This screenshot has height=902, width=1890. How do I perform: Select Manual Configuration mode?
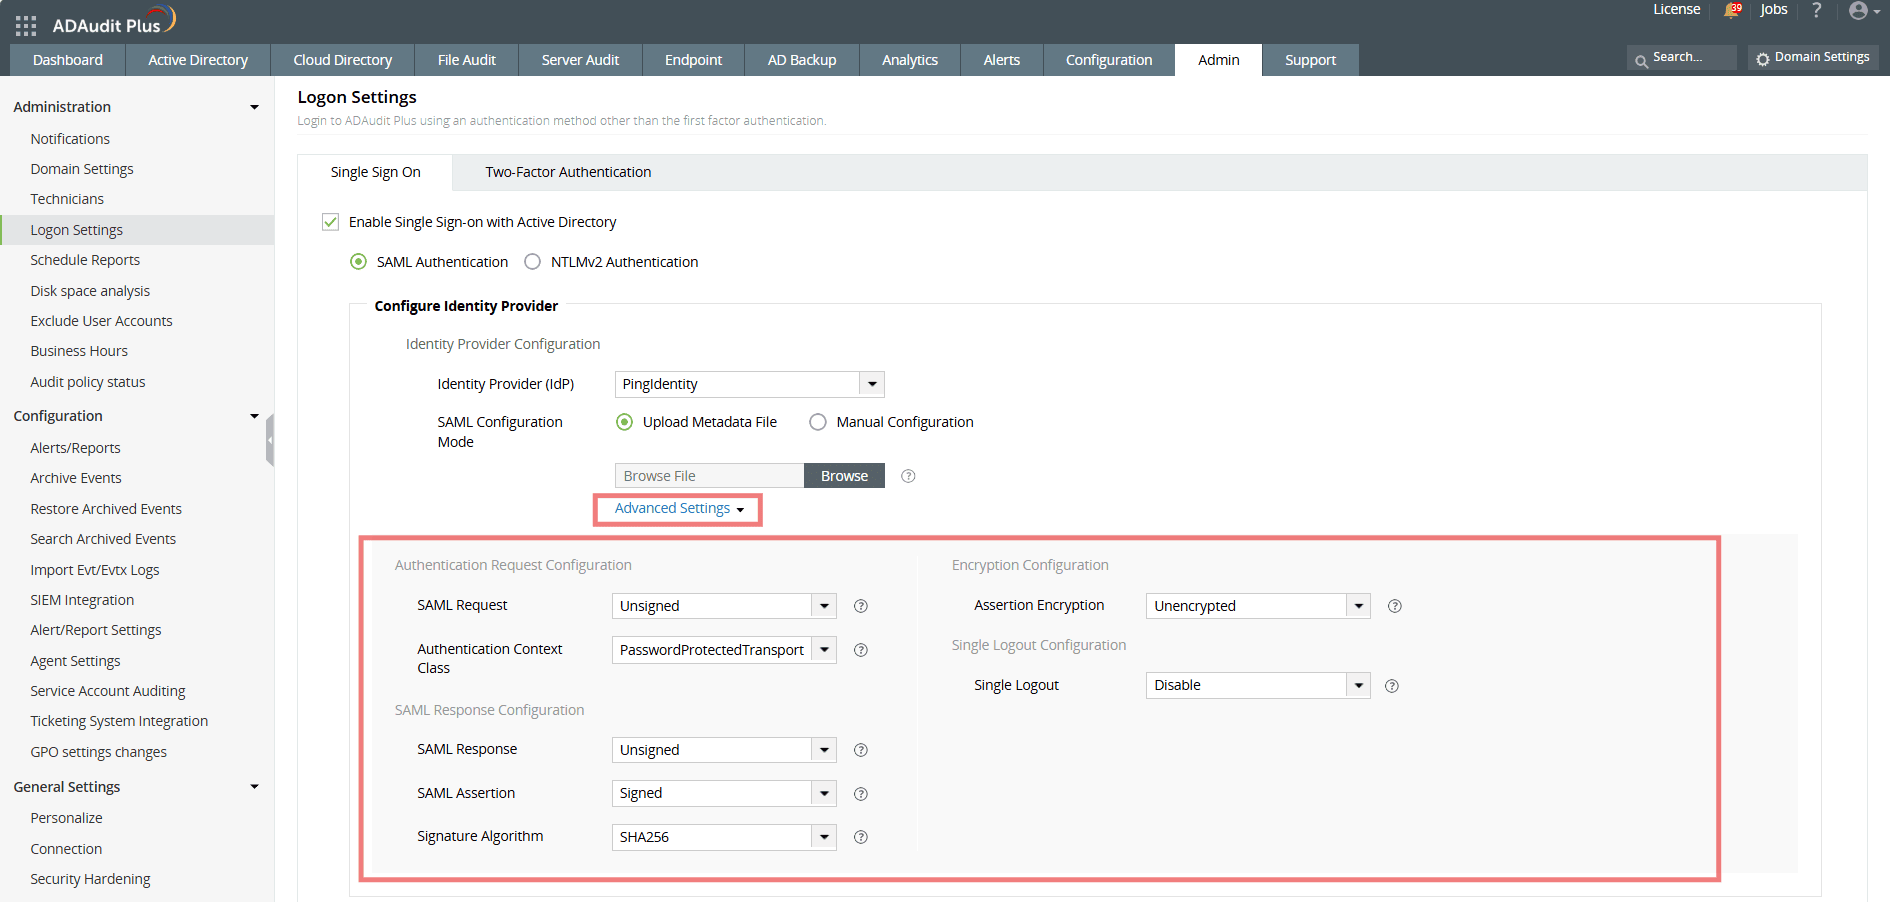click(817, 421)
